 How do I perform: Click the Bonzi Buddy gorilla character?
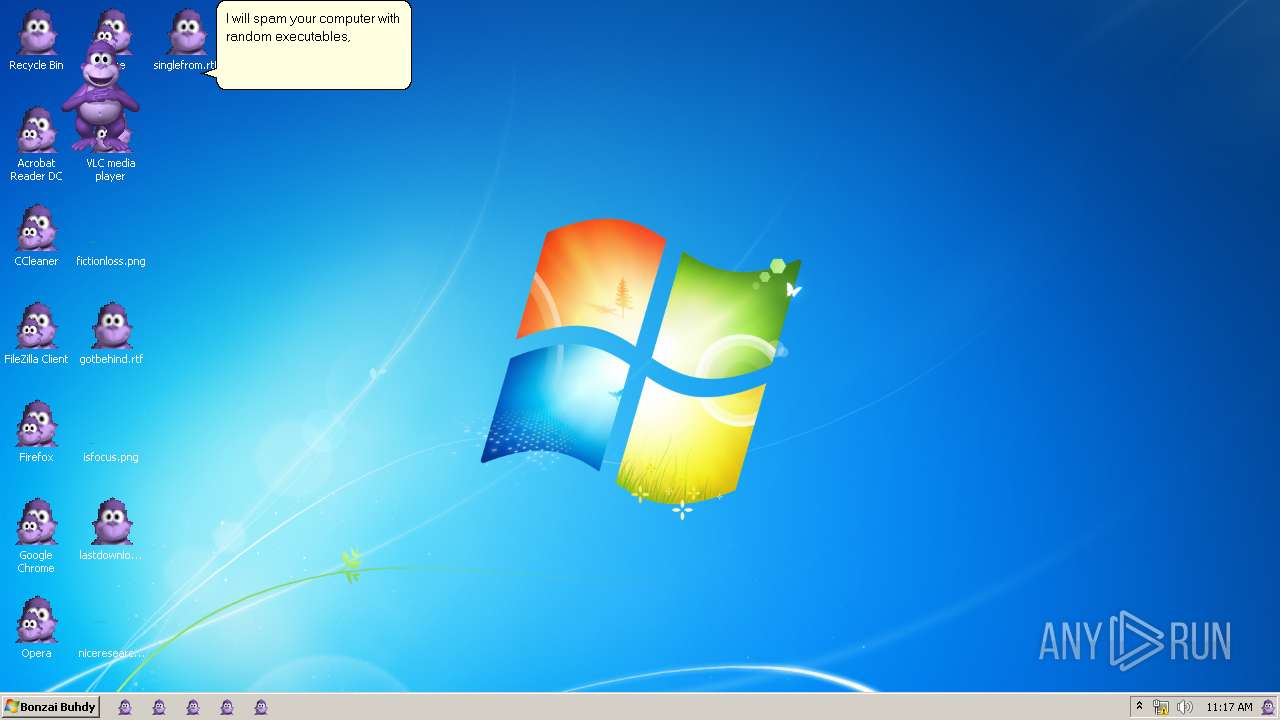(x=100, y=95)
